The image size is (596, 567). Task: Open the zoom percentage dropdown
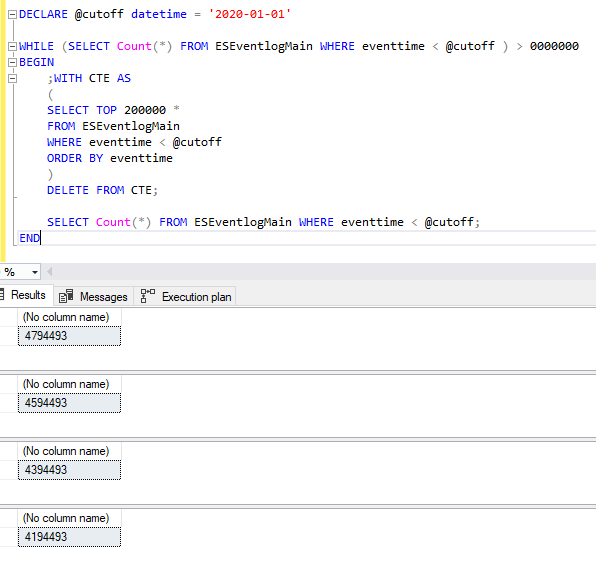[x=35, y=272]
